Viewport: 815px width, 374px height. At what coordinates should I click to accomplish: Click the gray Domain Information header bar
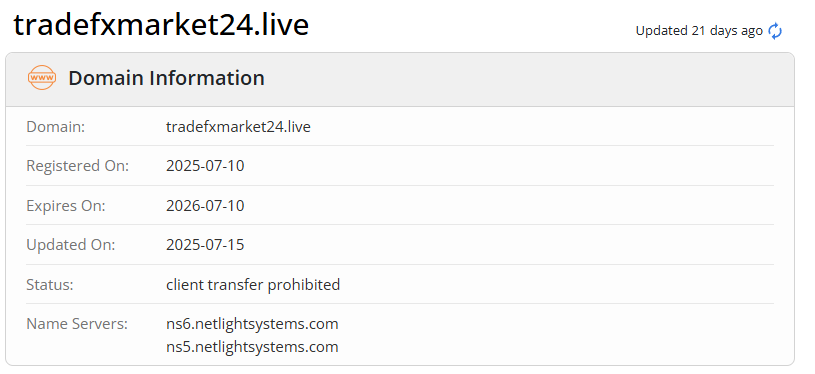pyautogui.click(x=400, y=79)
